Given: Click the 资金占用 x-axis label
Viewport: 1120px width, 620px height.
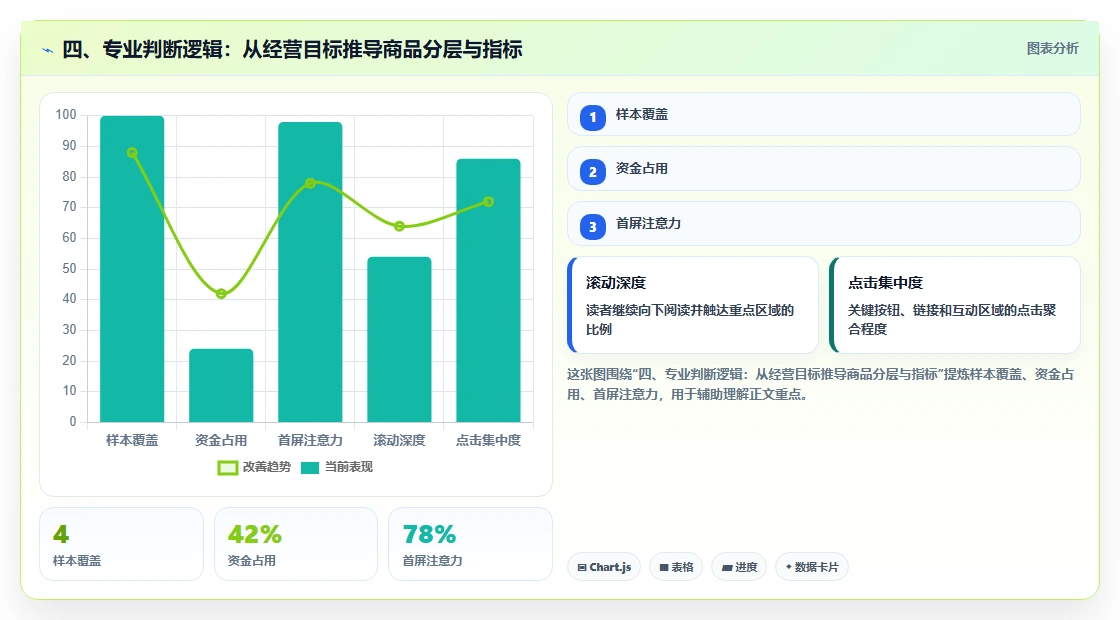Looking at the screenshot, I should coord(221,441).
